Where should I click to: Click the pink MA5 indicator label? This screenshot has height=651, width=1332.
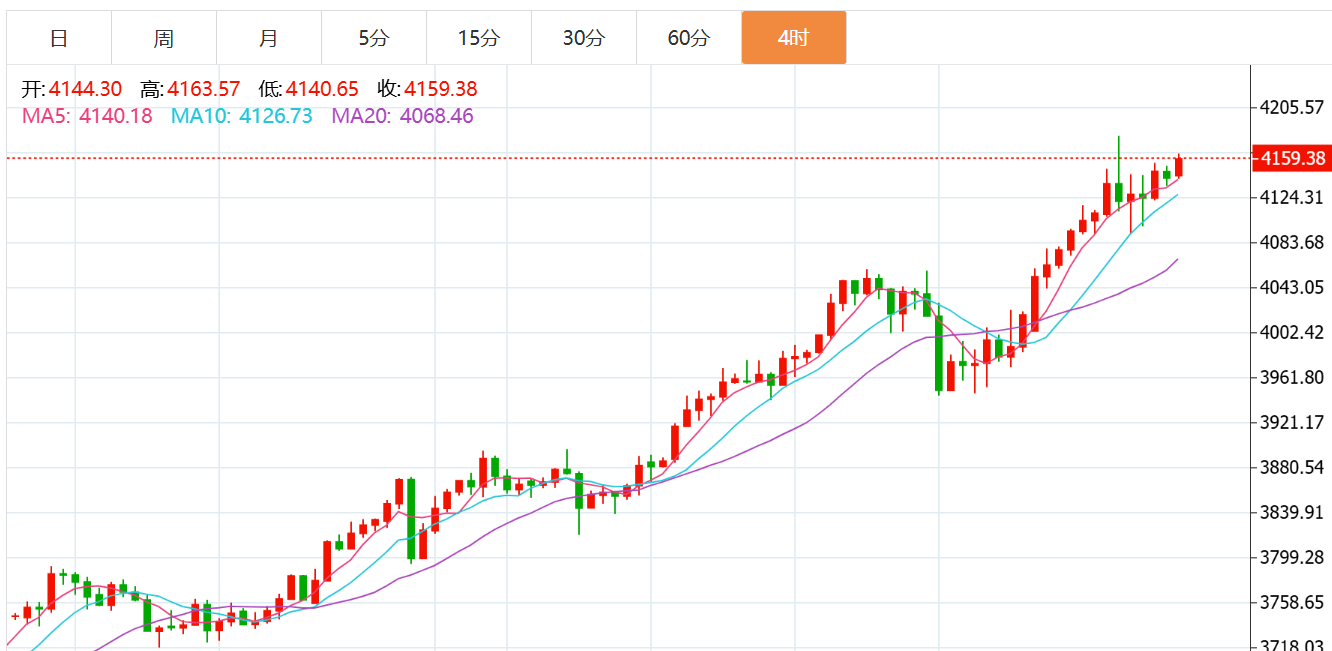point(87,116)
